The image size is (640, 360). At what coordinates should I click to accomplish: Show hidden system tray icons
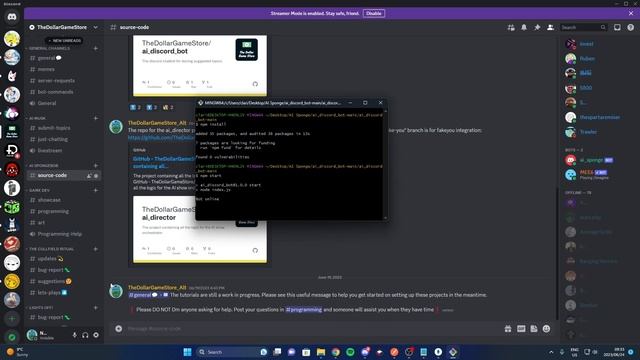551,352
